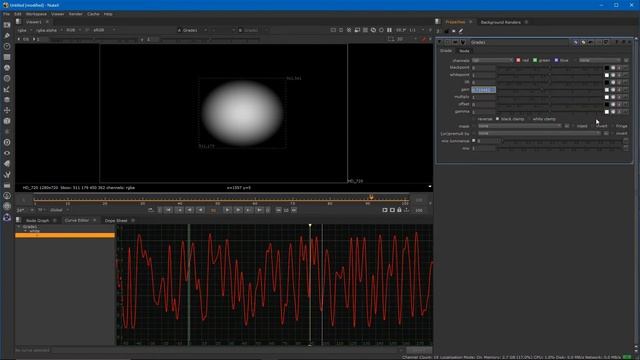
Task: Open the Viewer1 tab
Action: (33, 22)
